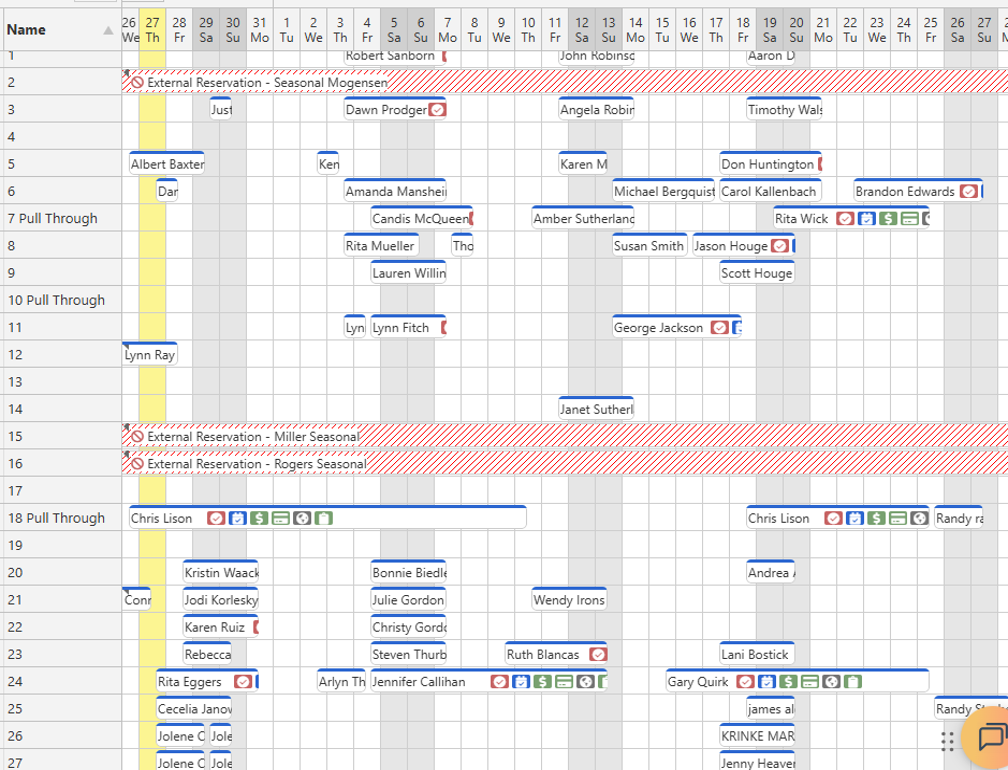Open Jodi Korlesky's reservation block
The image size is (1008, 770).
[221, 599]
